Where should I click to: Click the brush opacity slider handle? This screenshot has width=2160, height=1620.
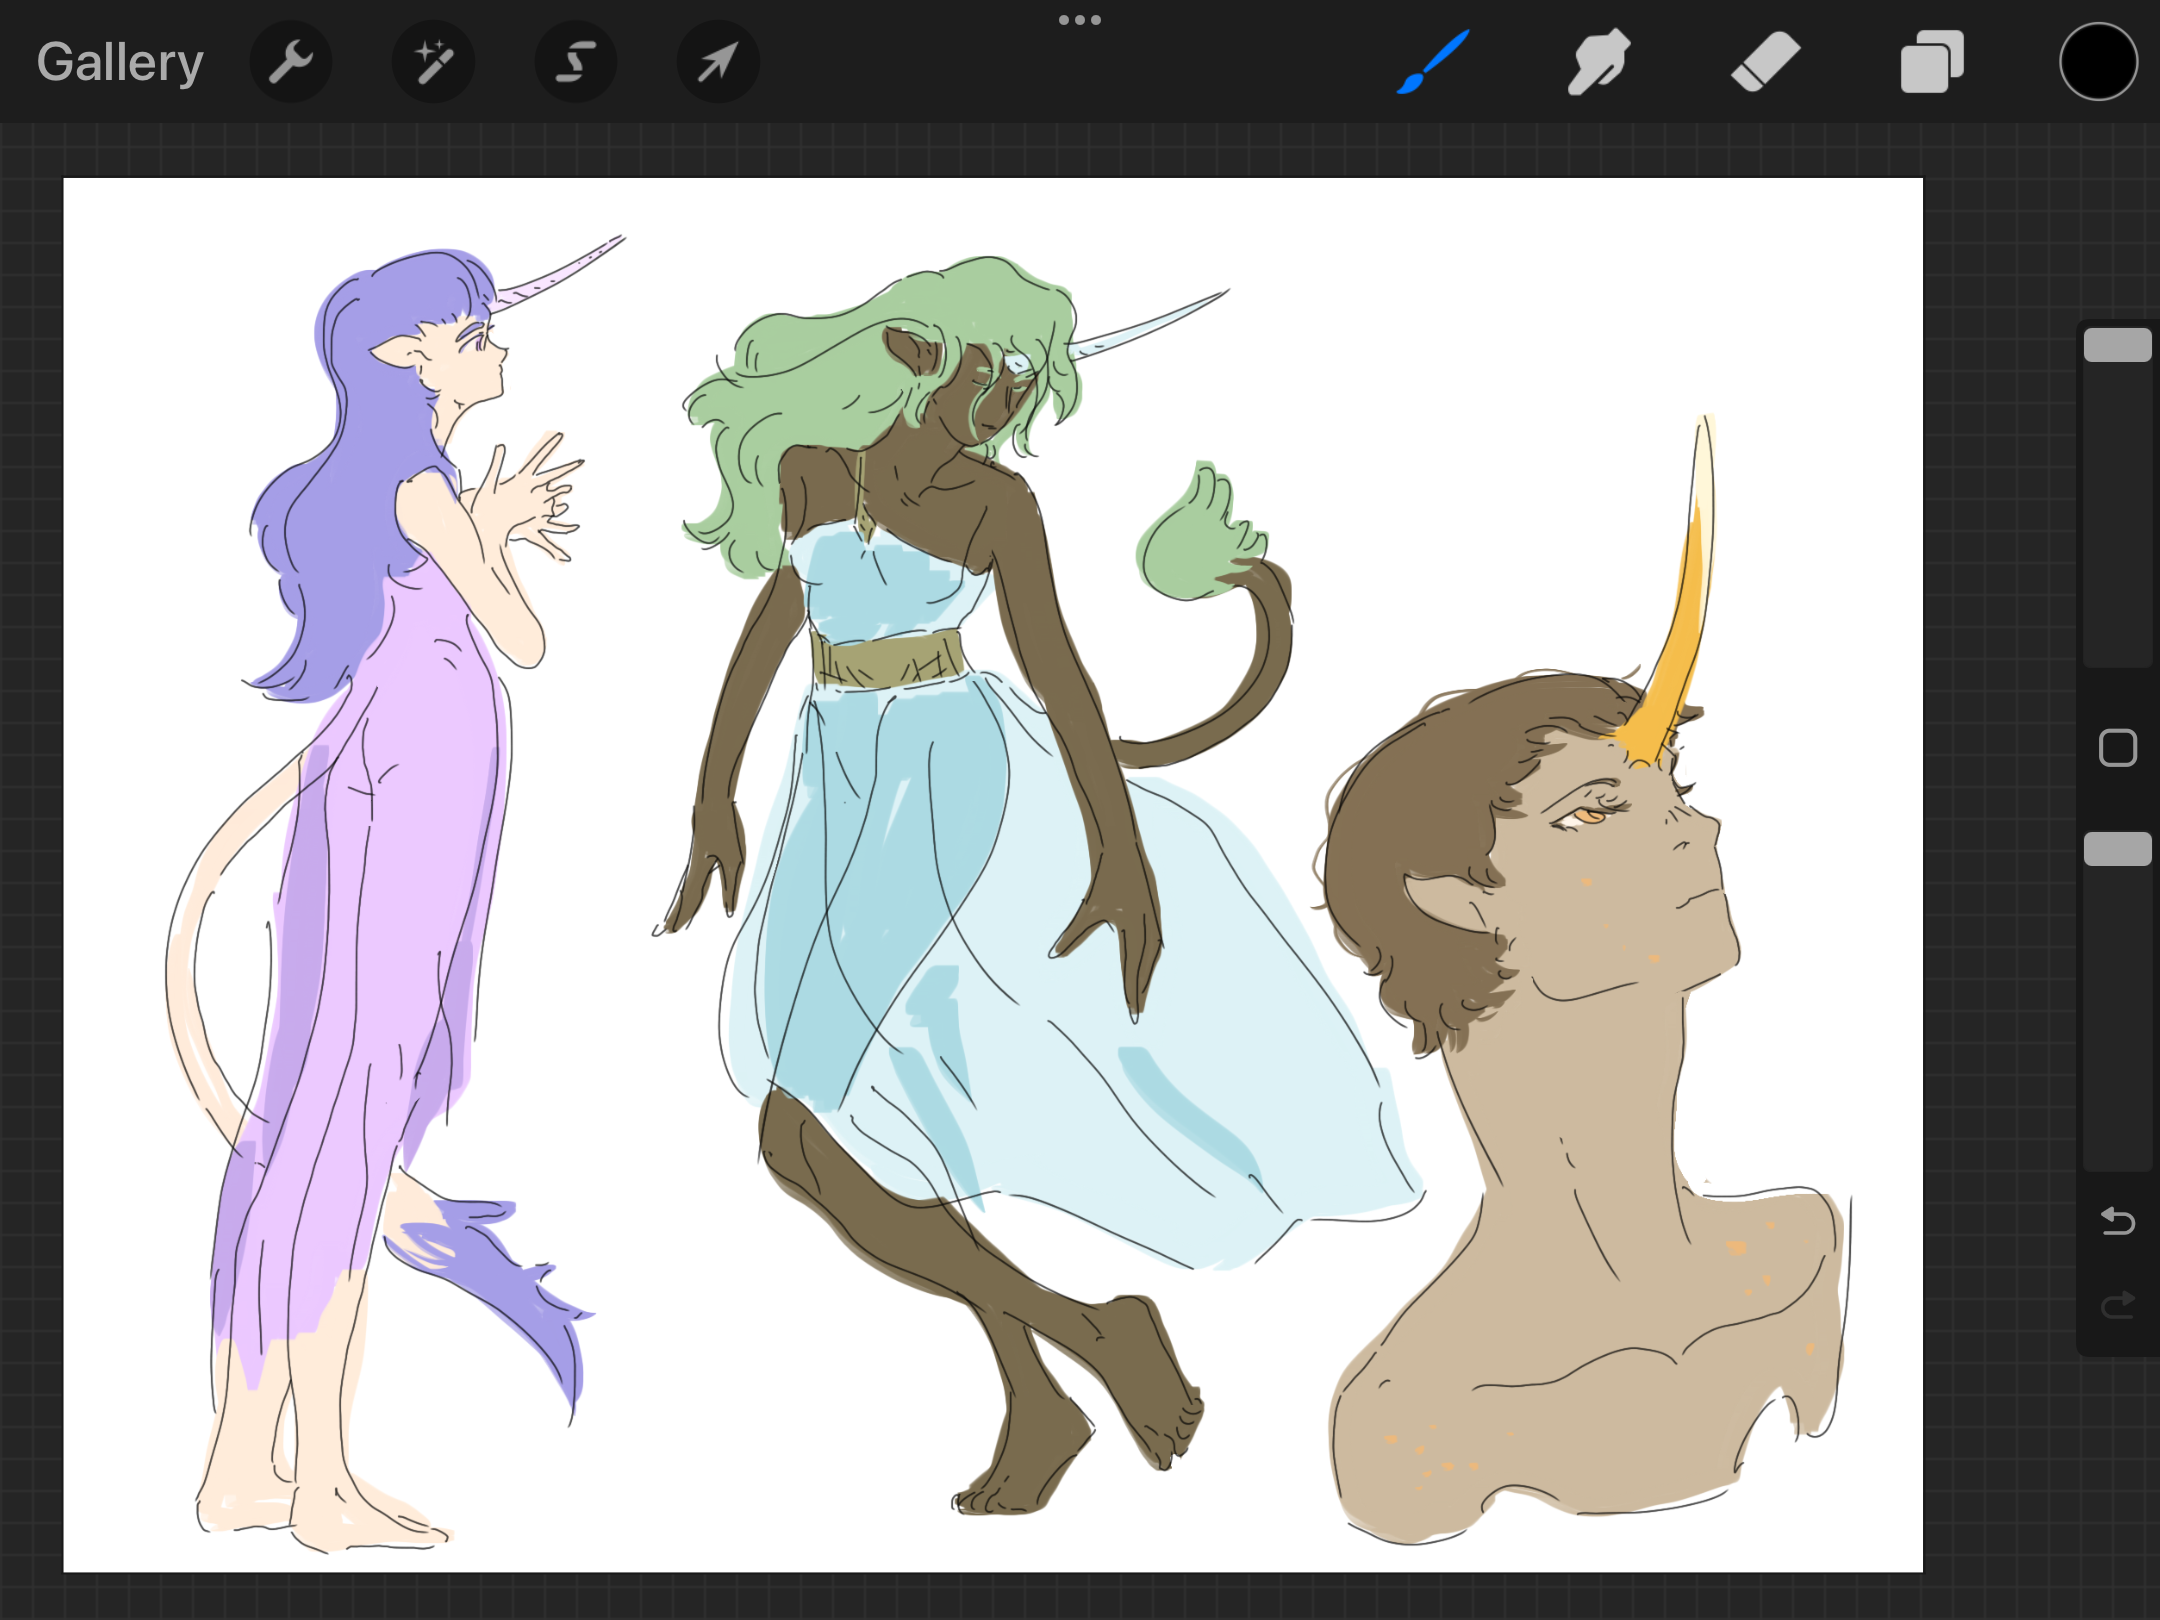coord(2117,849)
